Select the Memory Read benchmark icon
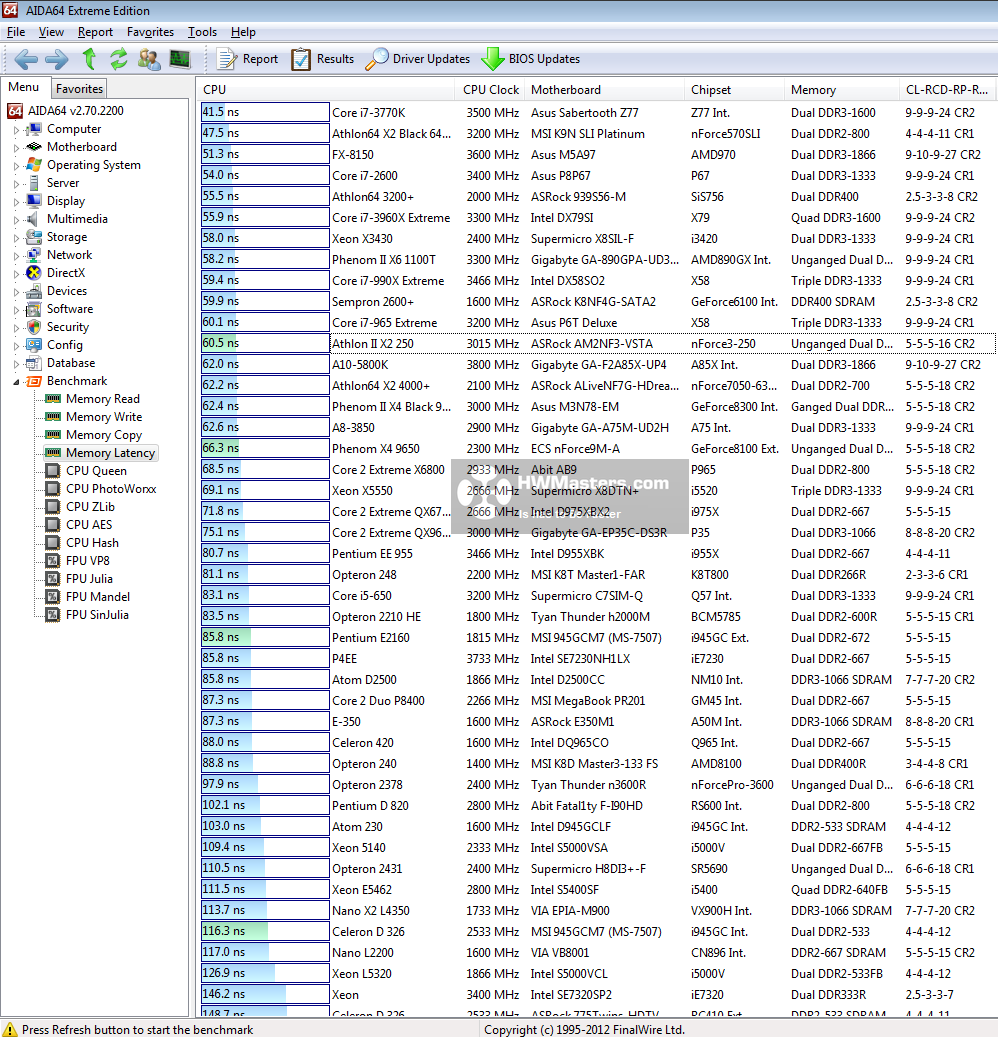 click(x=53, y=399)
